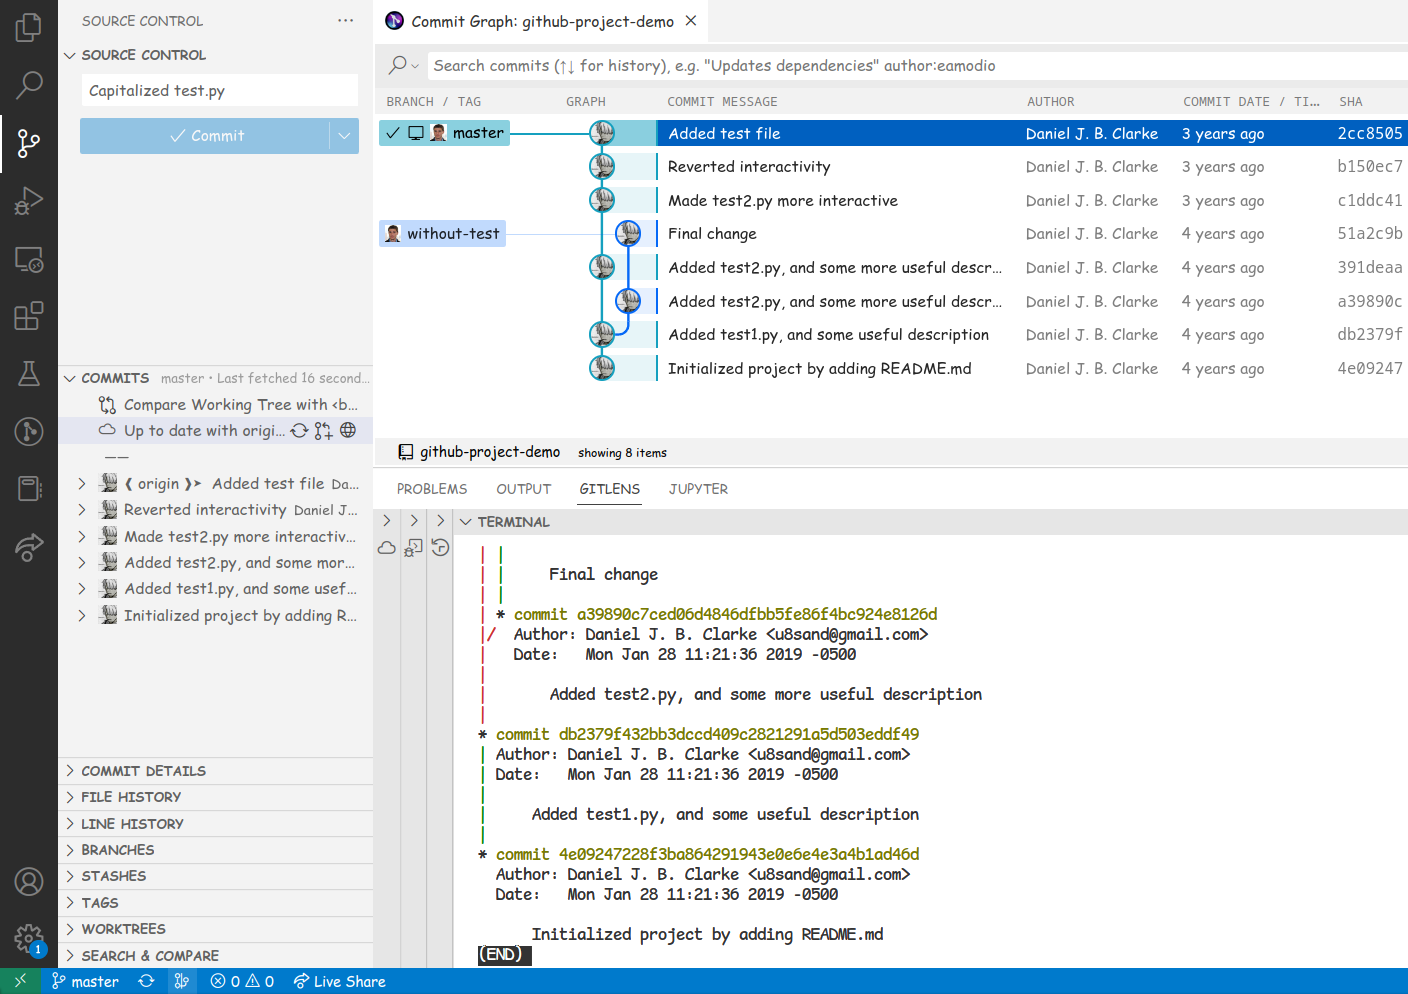Click Live Share in status bar
Viewport: 1408px width, 994px height.
coord(340,982)
